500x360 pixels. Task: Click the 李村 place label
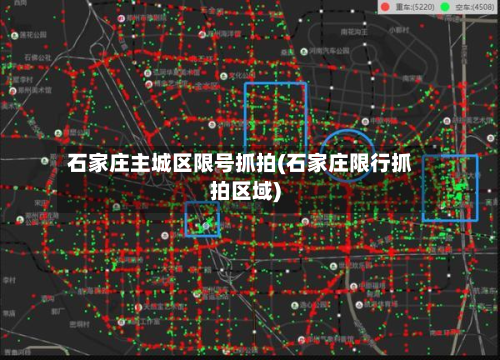(x=9, y=280)
